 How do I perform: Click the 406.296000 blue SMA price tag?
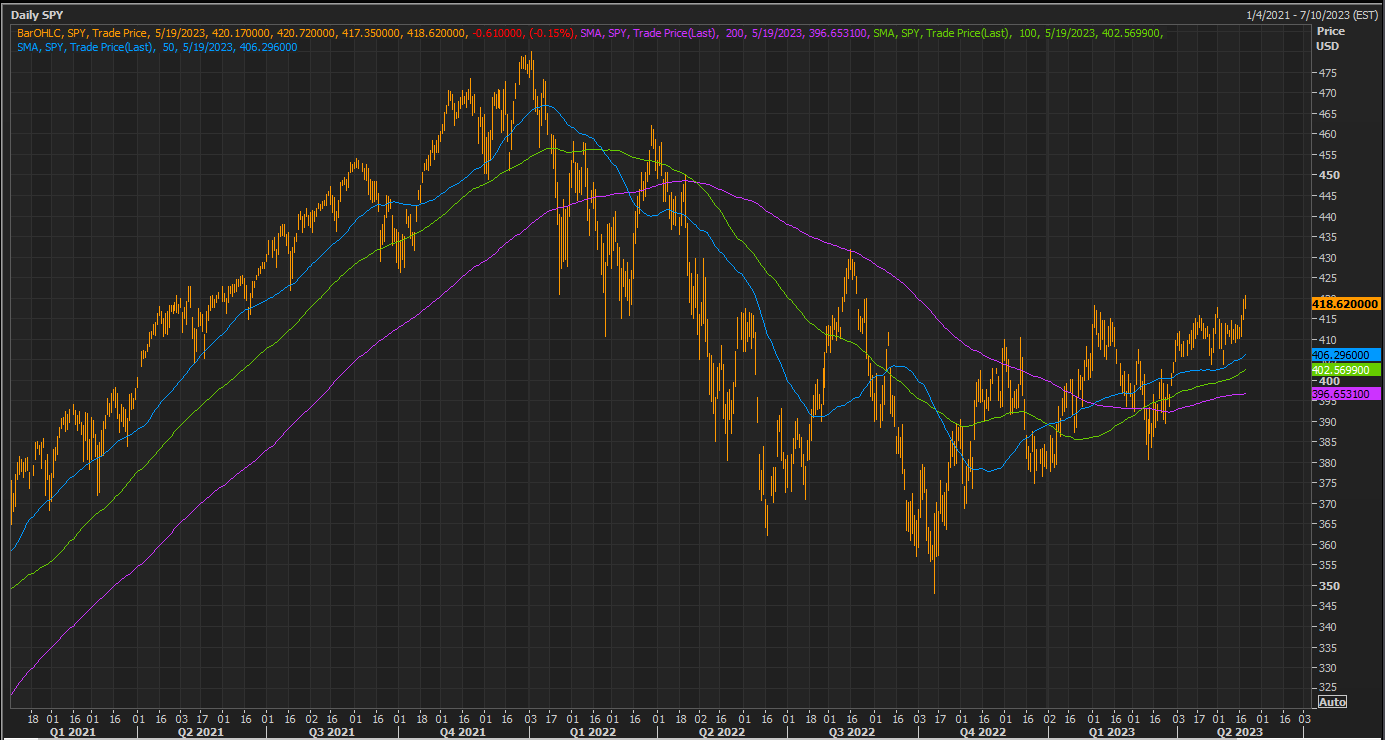coord(1346,355)
